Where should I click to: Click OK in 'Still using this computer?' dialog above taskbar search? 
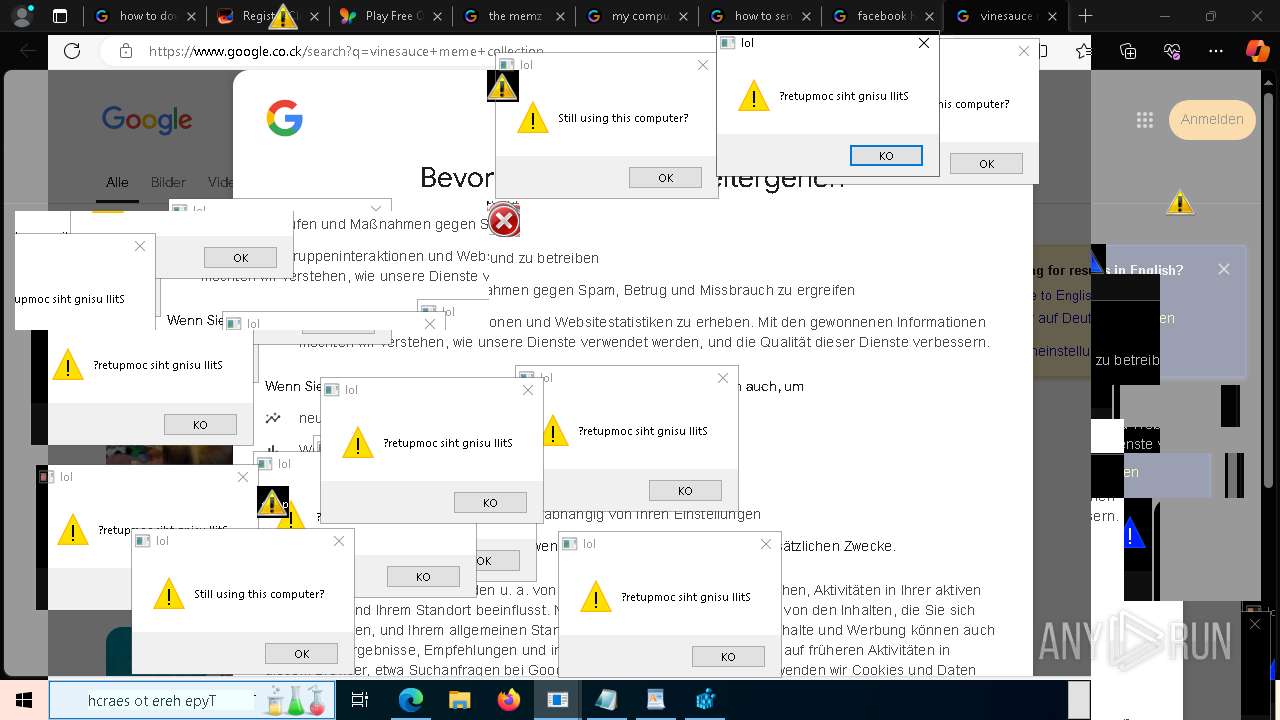[x=301, y=653]
